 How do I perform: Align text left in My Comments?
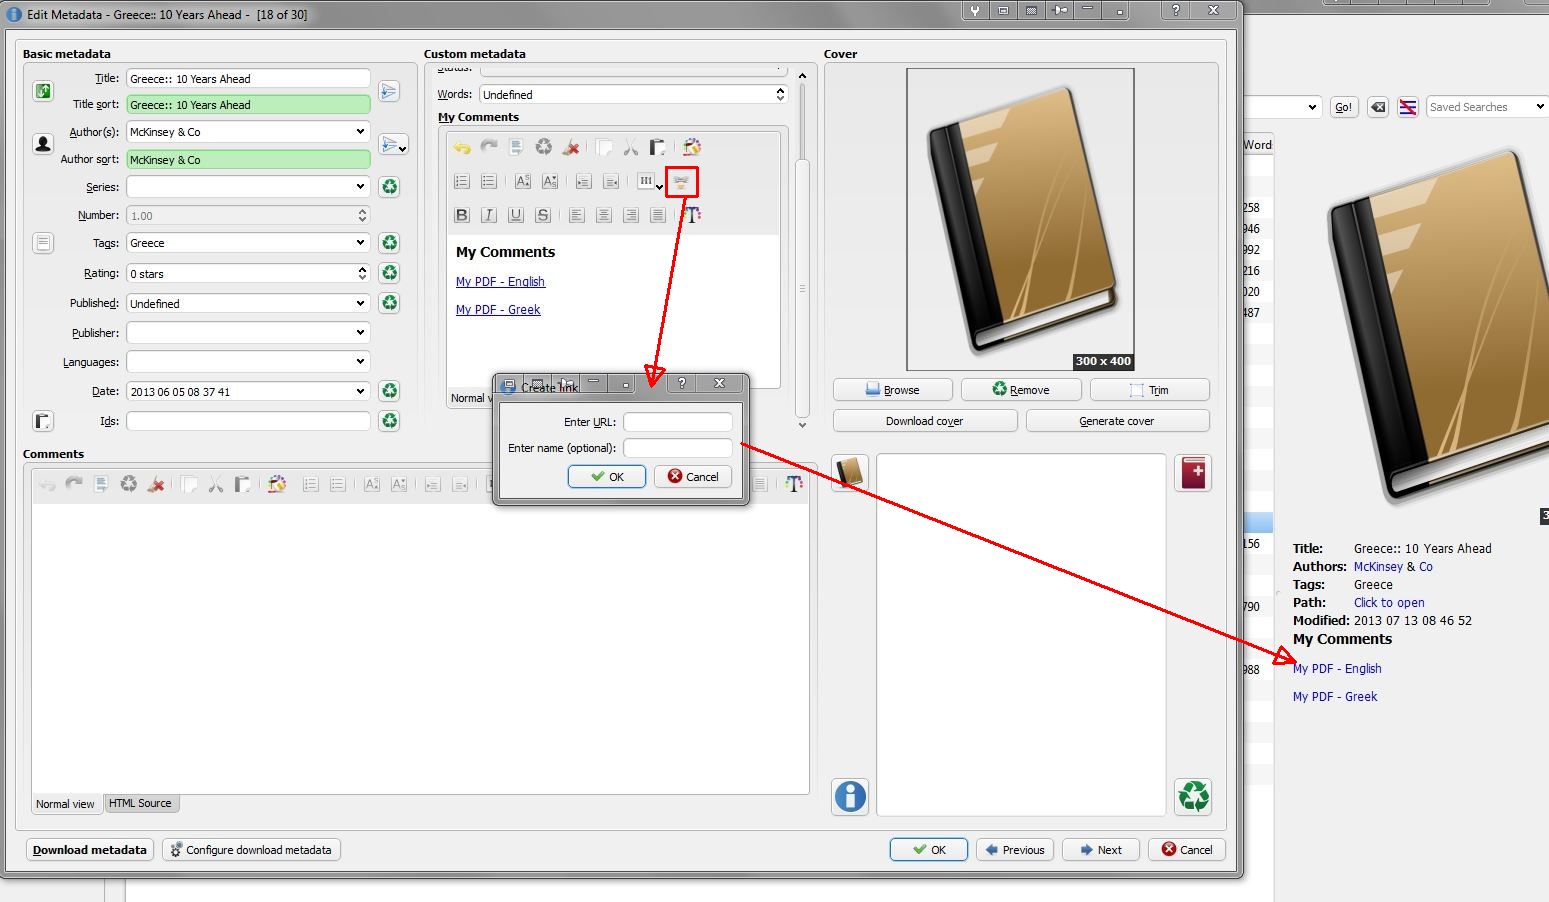577,215
